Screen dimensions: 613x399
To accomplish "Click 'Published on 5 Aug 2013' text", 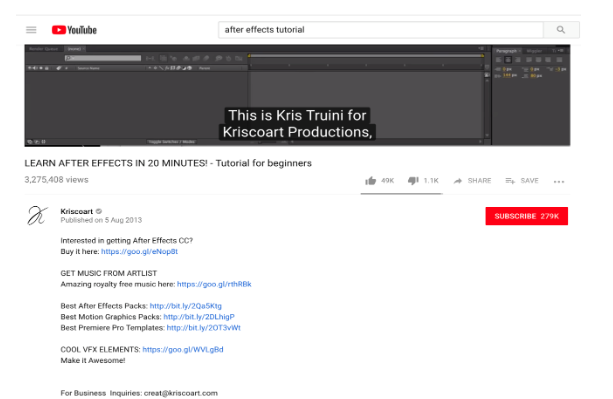I will (x=101, y=220).
